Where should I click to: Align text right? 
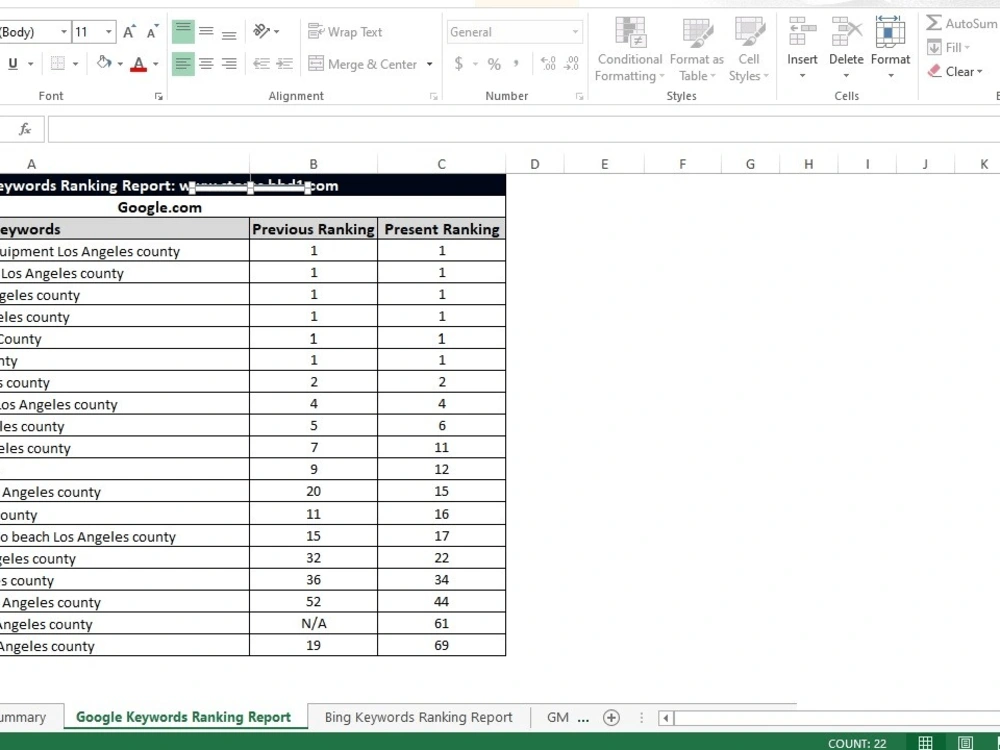pyautogui.click(x=229, y=64)
